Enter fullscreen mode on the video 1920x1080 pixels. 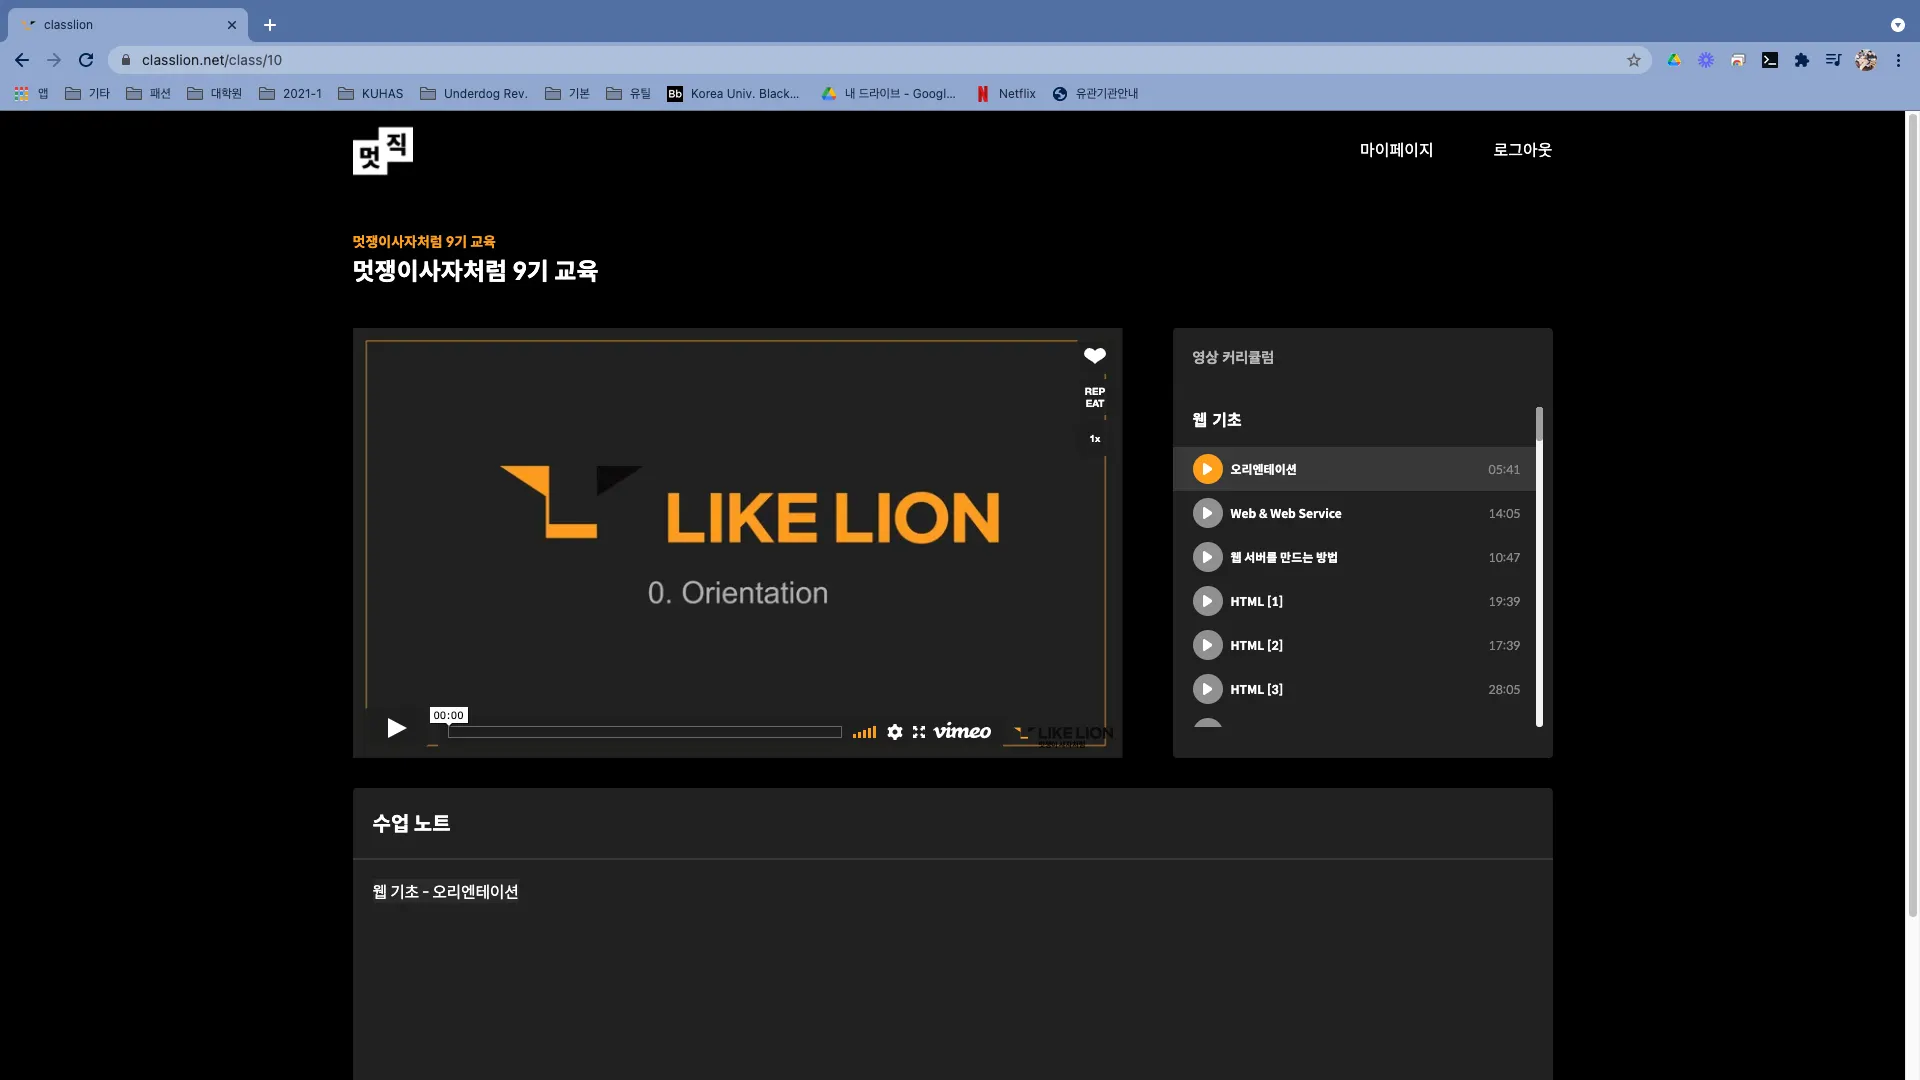point(919,732)
